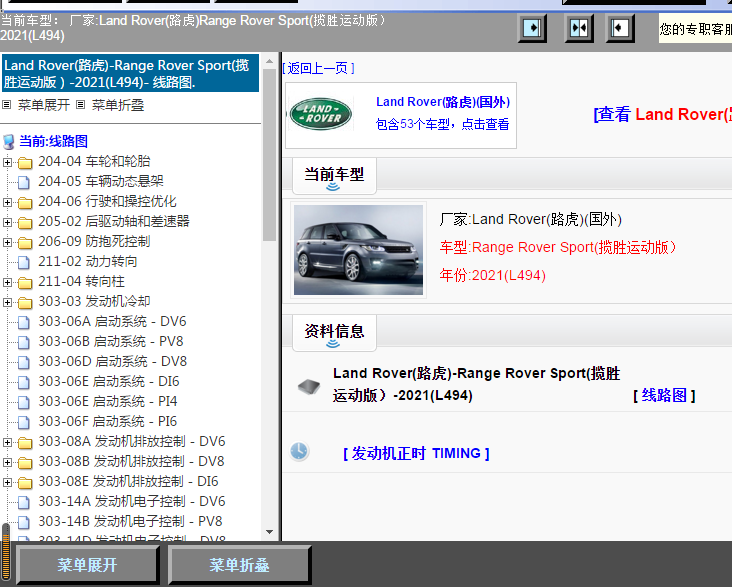732x587 pixels.
Task: Expand the 303-08B 发动机排放控制 - DV8 node
Action: [x=7, y=462]
